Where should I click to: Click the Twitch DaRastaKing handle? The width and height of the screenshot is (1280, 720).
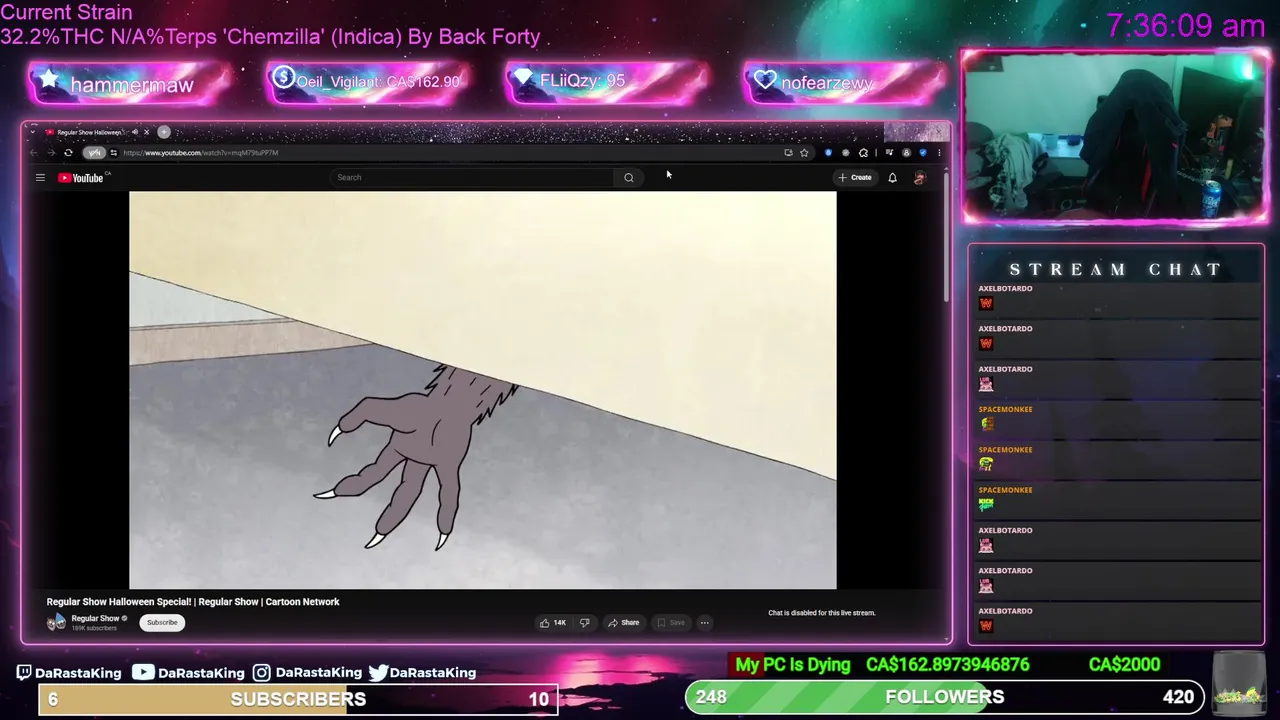tap(69, 673)
